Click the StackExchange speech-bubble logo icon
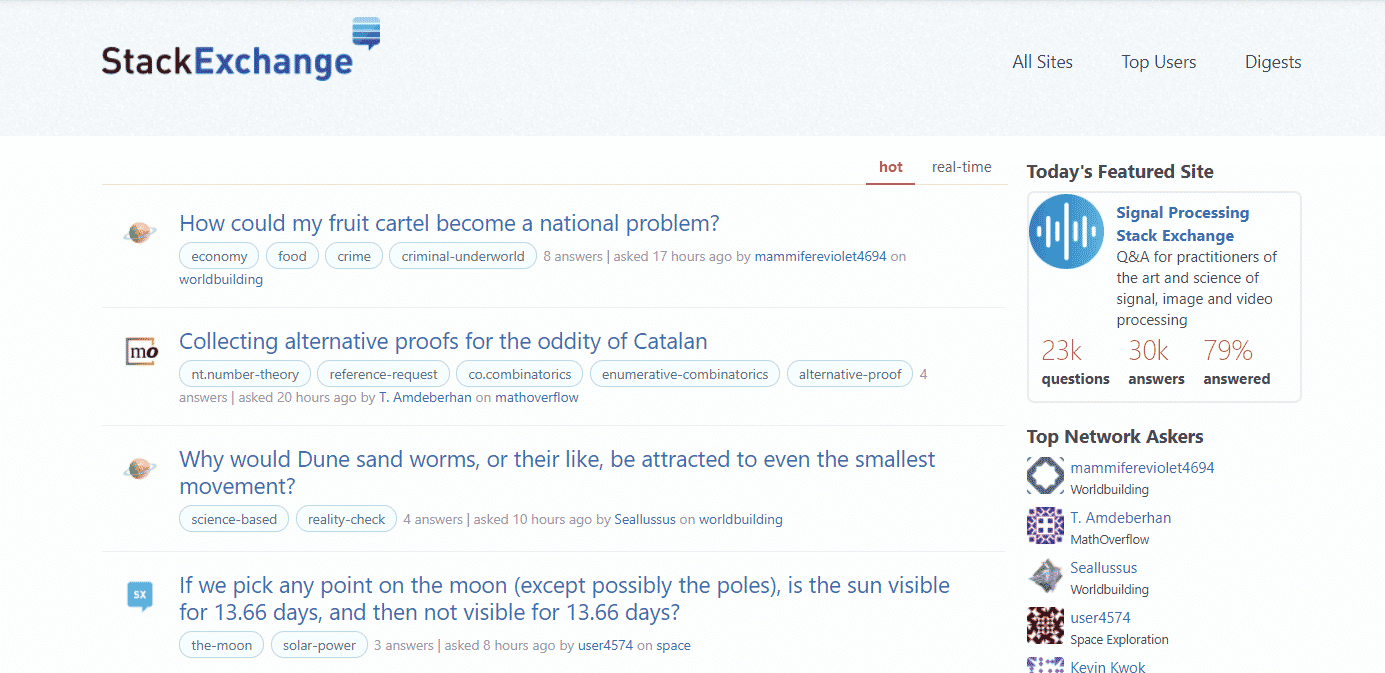This screenshot has height=673, width=1385. [x=367, y=31]
